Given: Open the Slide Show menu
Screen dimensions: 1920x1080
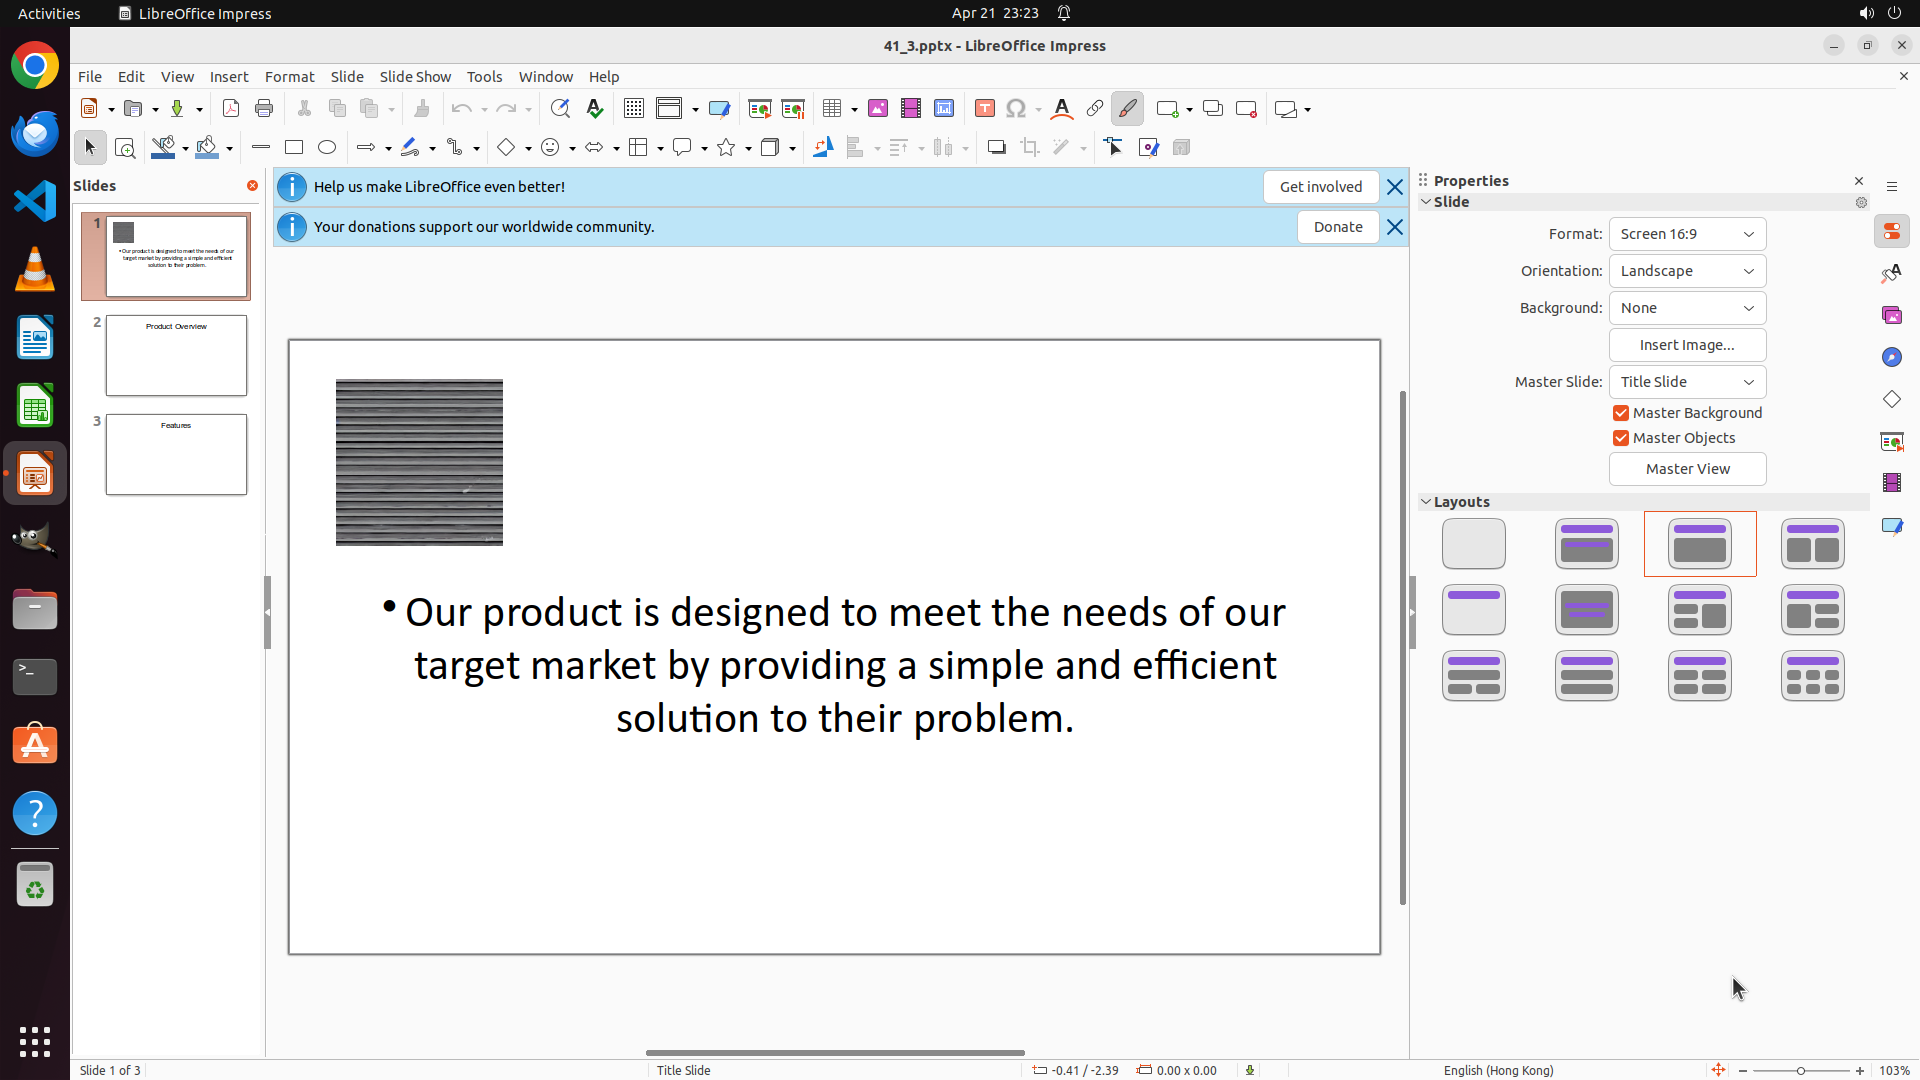Looking at the screenshot, I should click(x=415, y=77).
